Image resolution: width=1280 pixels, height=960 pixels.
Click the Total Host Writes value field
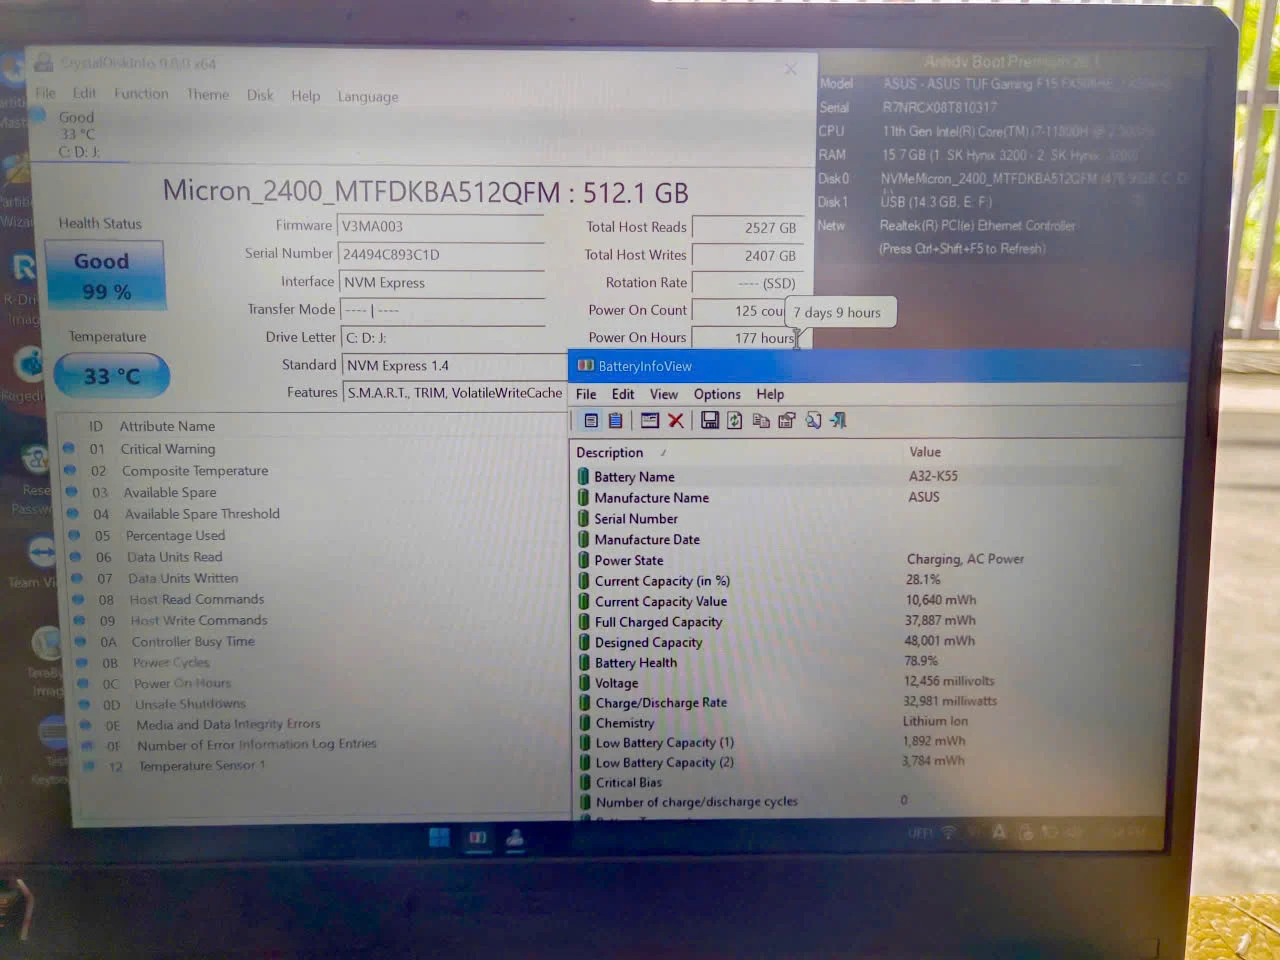click(747, 256)
